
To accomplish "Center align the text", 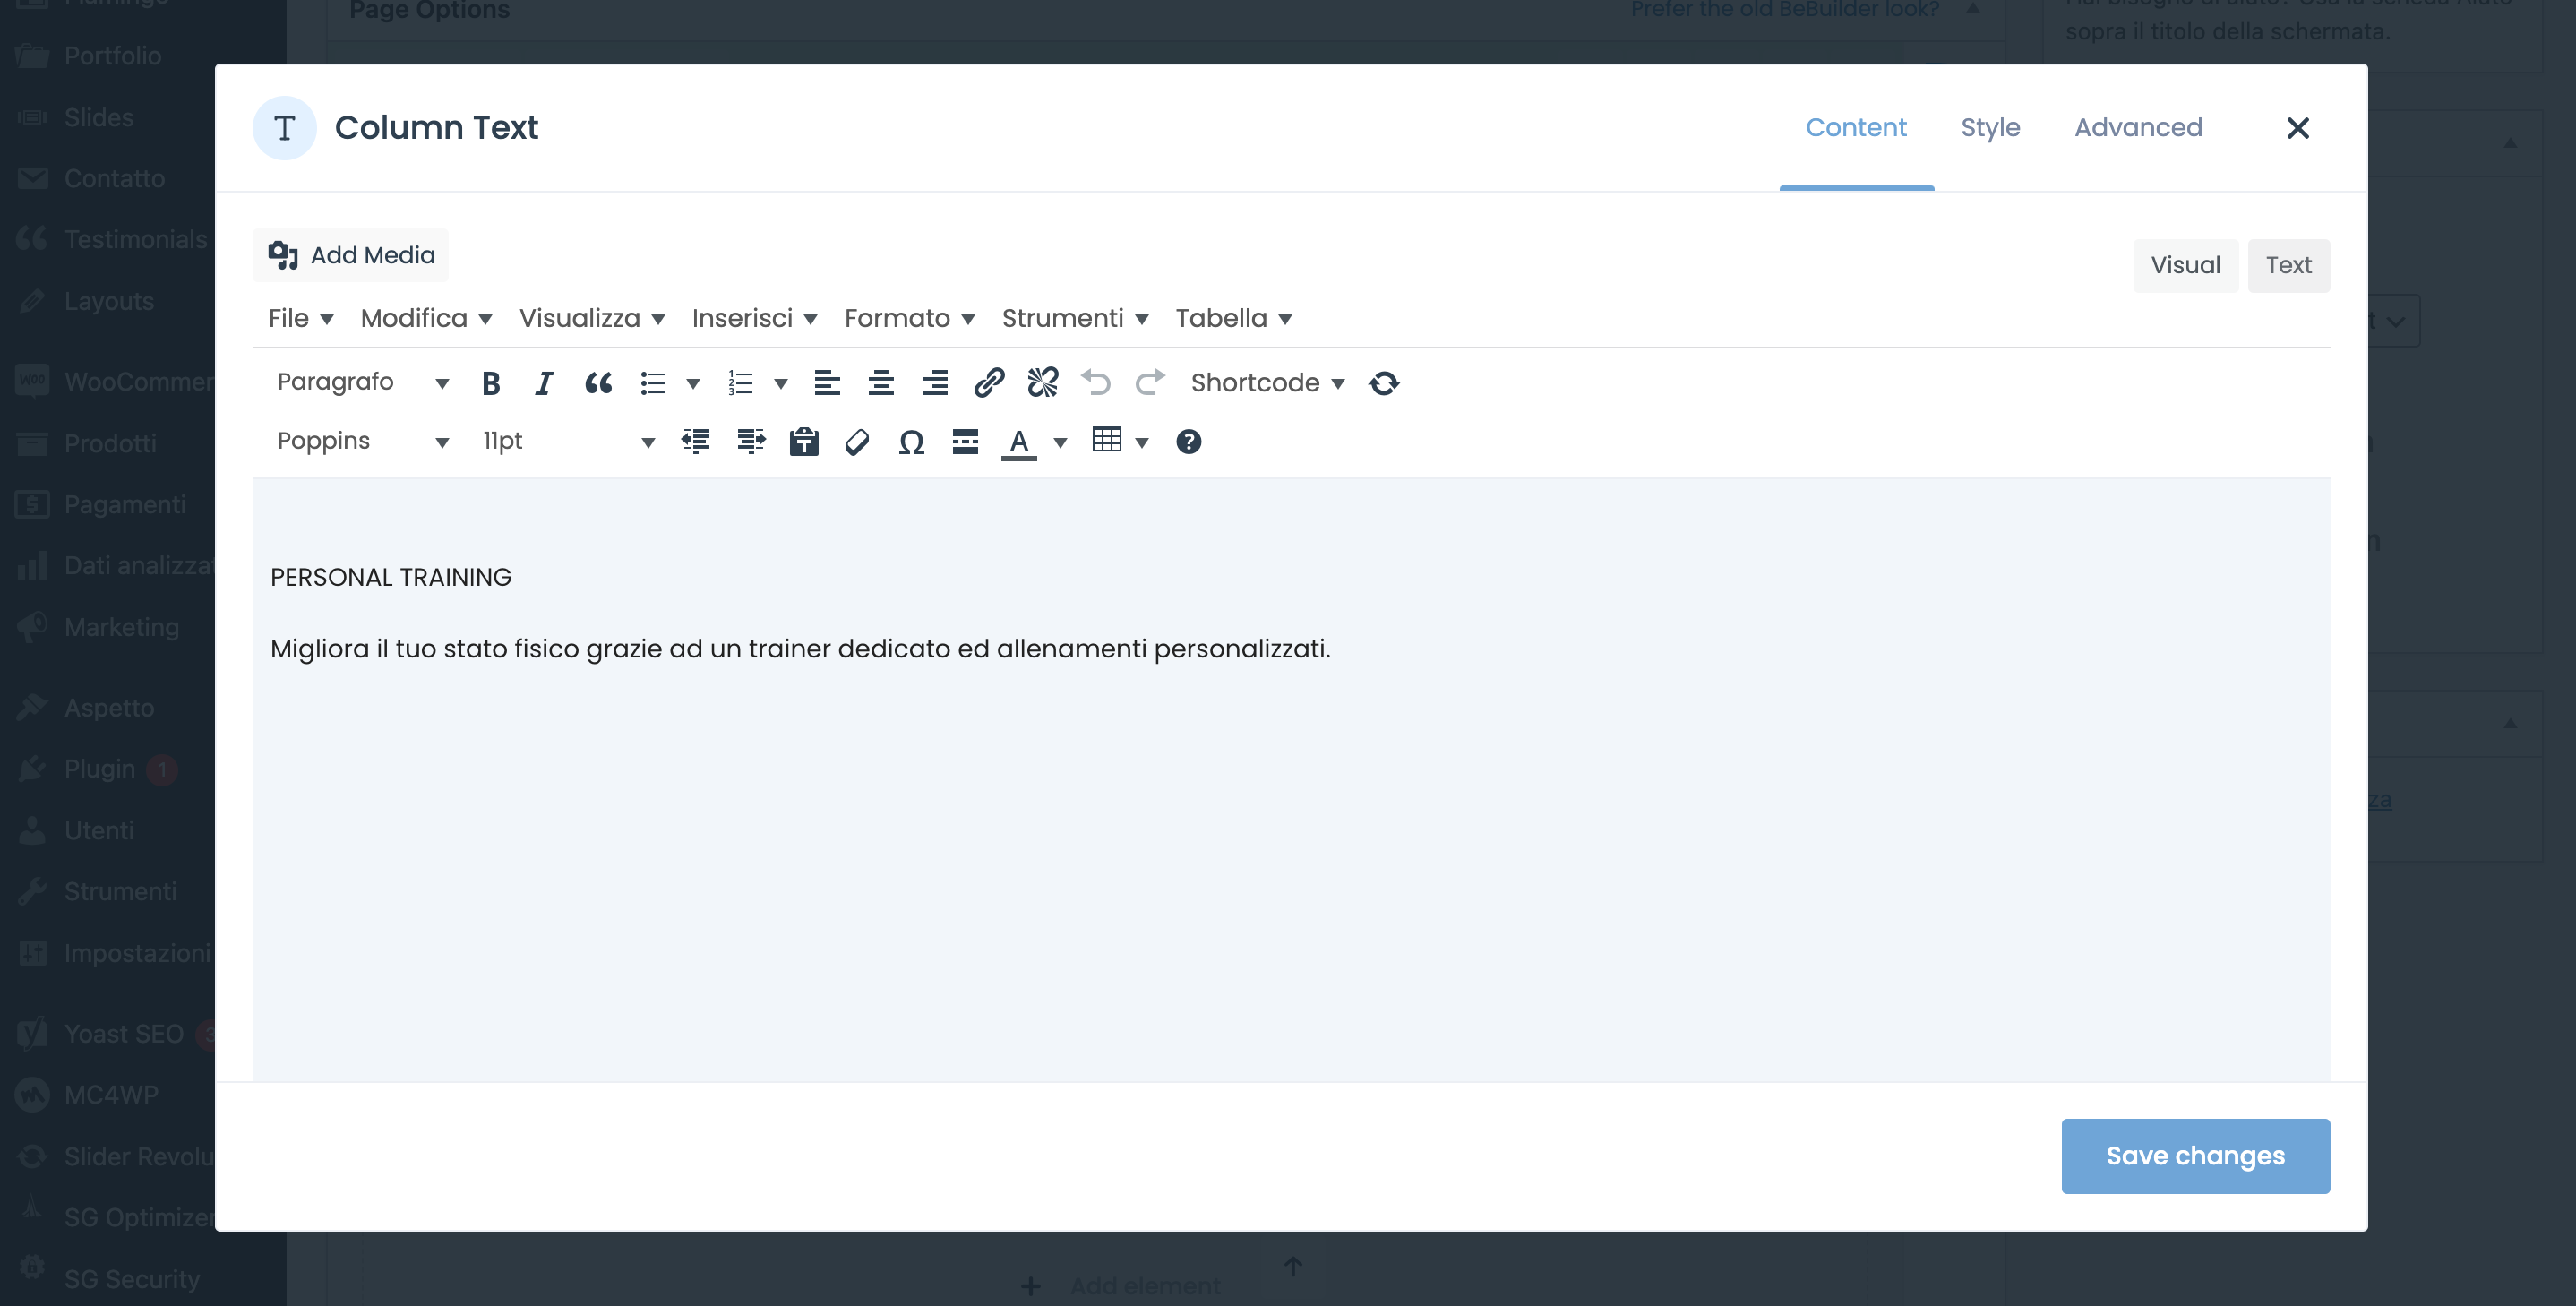I will click(881, 383).
